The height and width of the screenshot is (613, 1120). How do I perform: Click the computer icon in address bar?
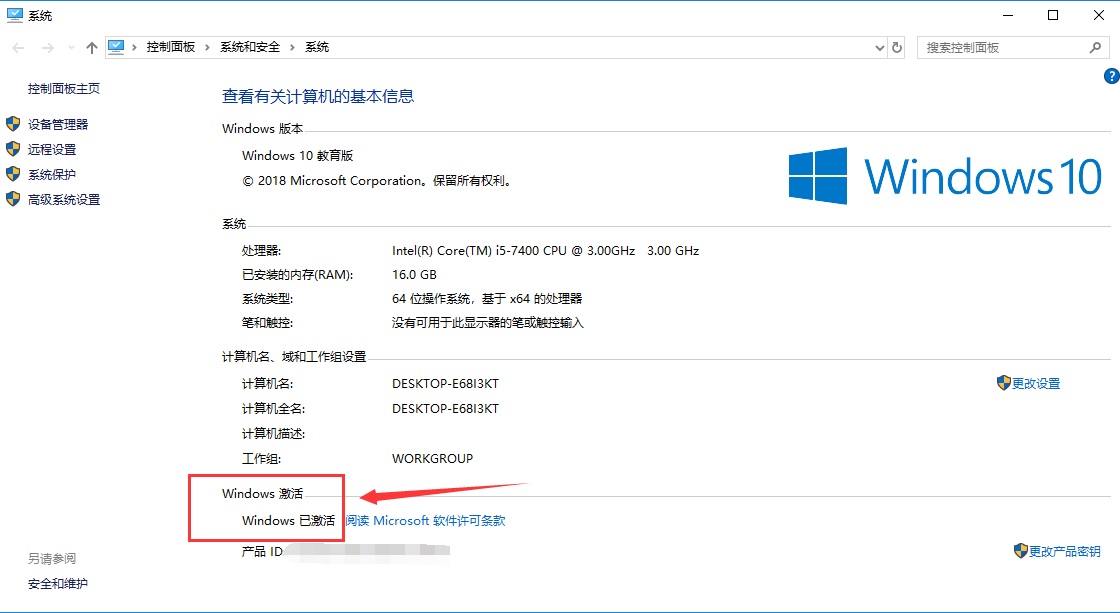(116, 47)
